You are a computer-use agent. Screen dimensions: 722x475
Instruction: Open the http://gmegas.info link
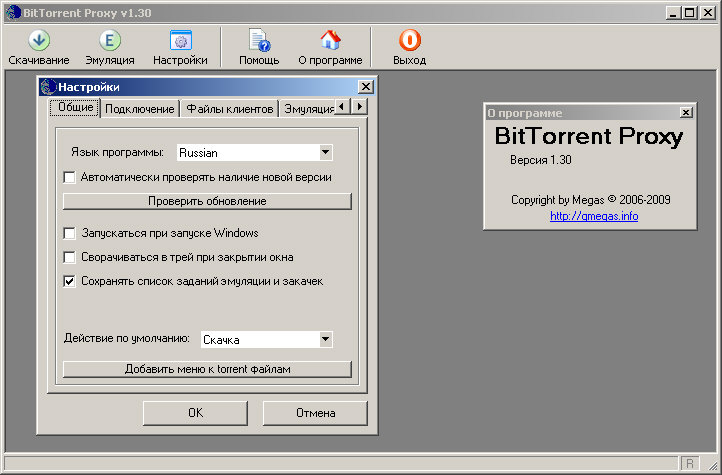pyautogui.click(x=594, y=216)
